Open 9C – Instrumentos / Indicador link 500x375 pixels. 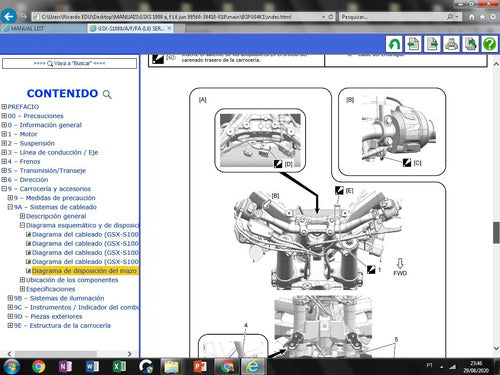(76, 307)
